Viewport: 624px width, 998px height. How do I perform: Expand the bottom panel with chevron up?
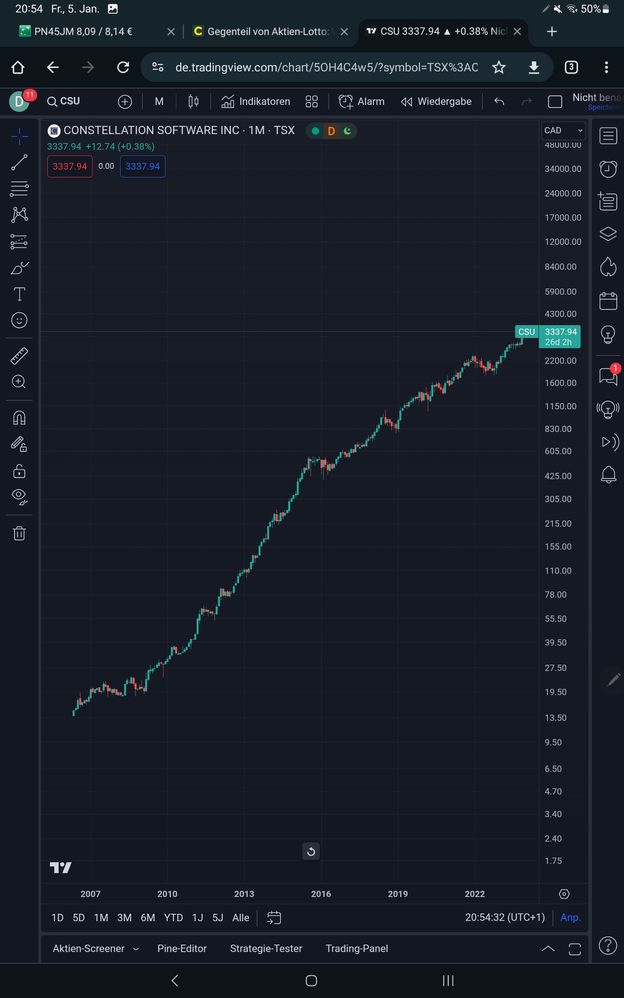click(547, 948)
